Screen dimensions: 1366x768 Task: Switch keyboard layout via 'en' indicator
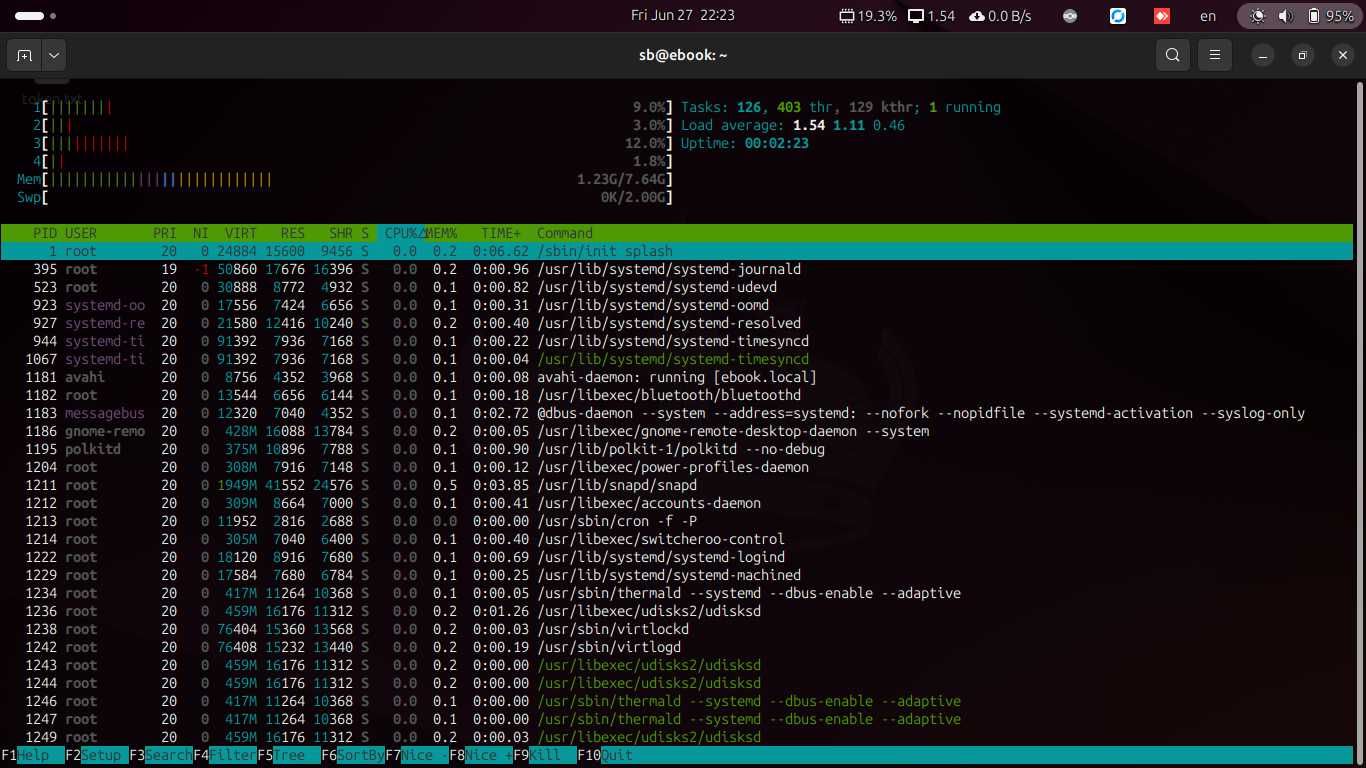(1208, 16)
